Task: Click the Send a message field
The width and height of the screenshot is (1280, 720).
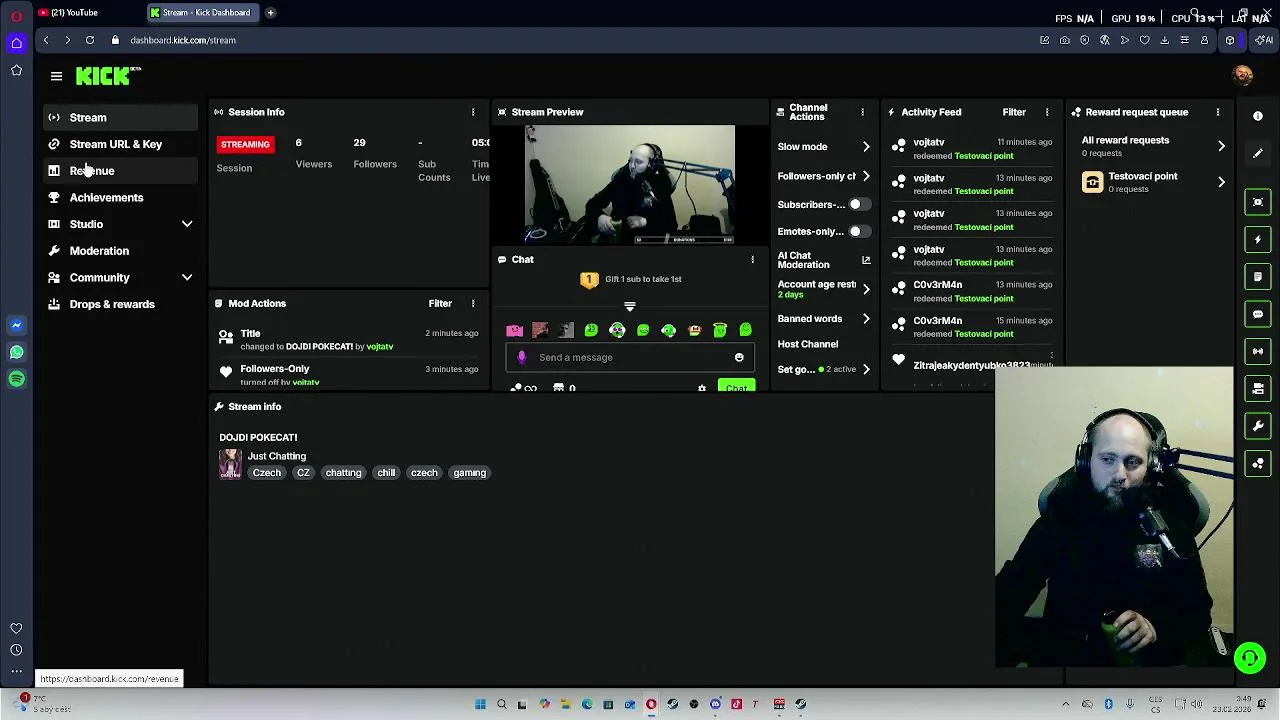Action: tap(630, 357)
